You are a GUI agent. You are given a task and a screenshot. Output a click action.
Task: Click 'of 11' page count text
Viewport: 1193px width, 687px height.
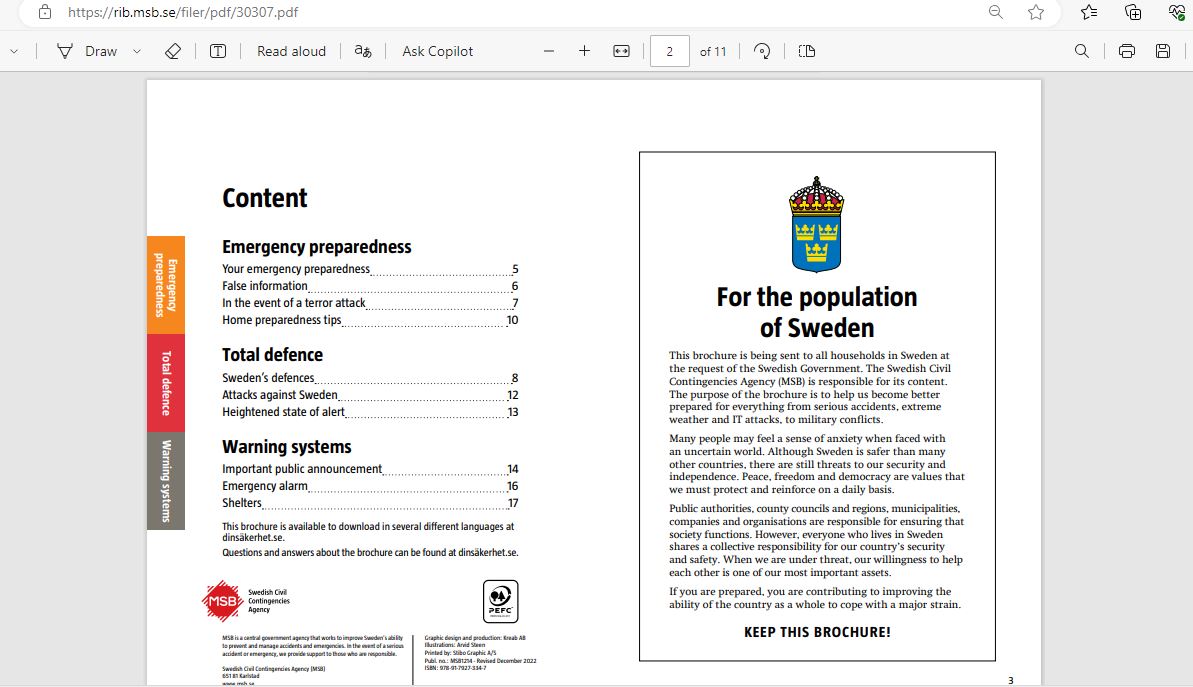click(713, 52)
